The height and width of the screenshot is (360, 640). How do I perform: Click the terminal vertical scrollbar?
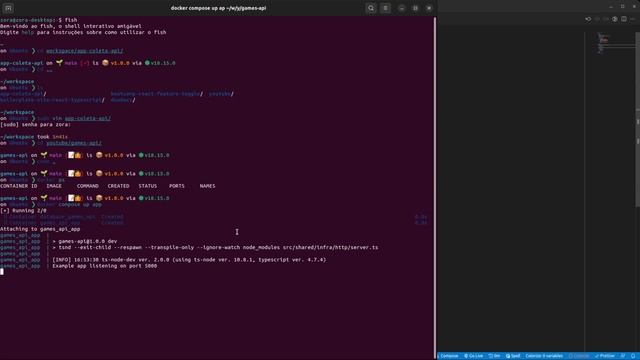435,188
